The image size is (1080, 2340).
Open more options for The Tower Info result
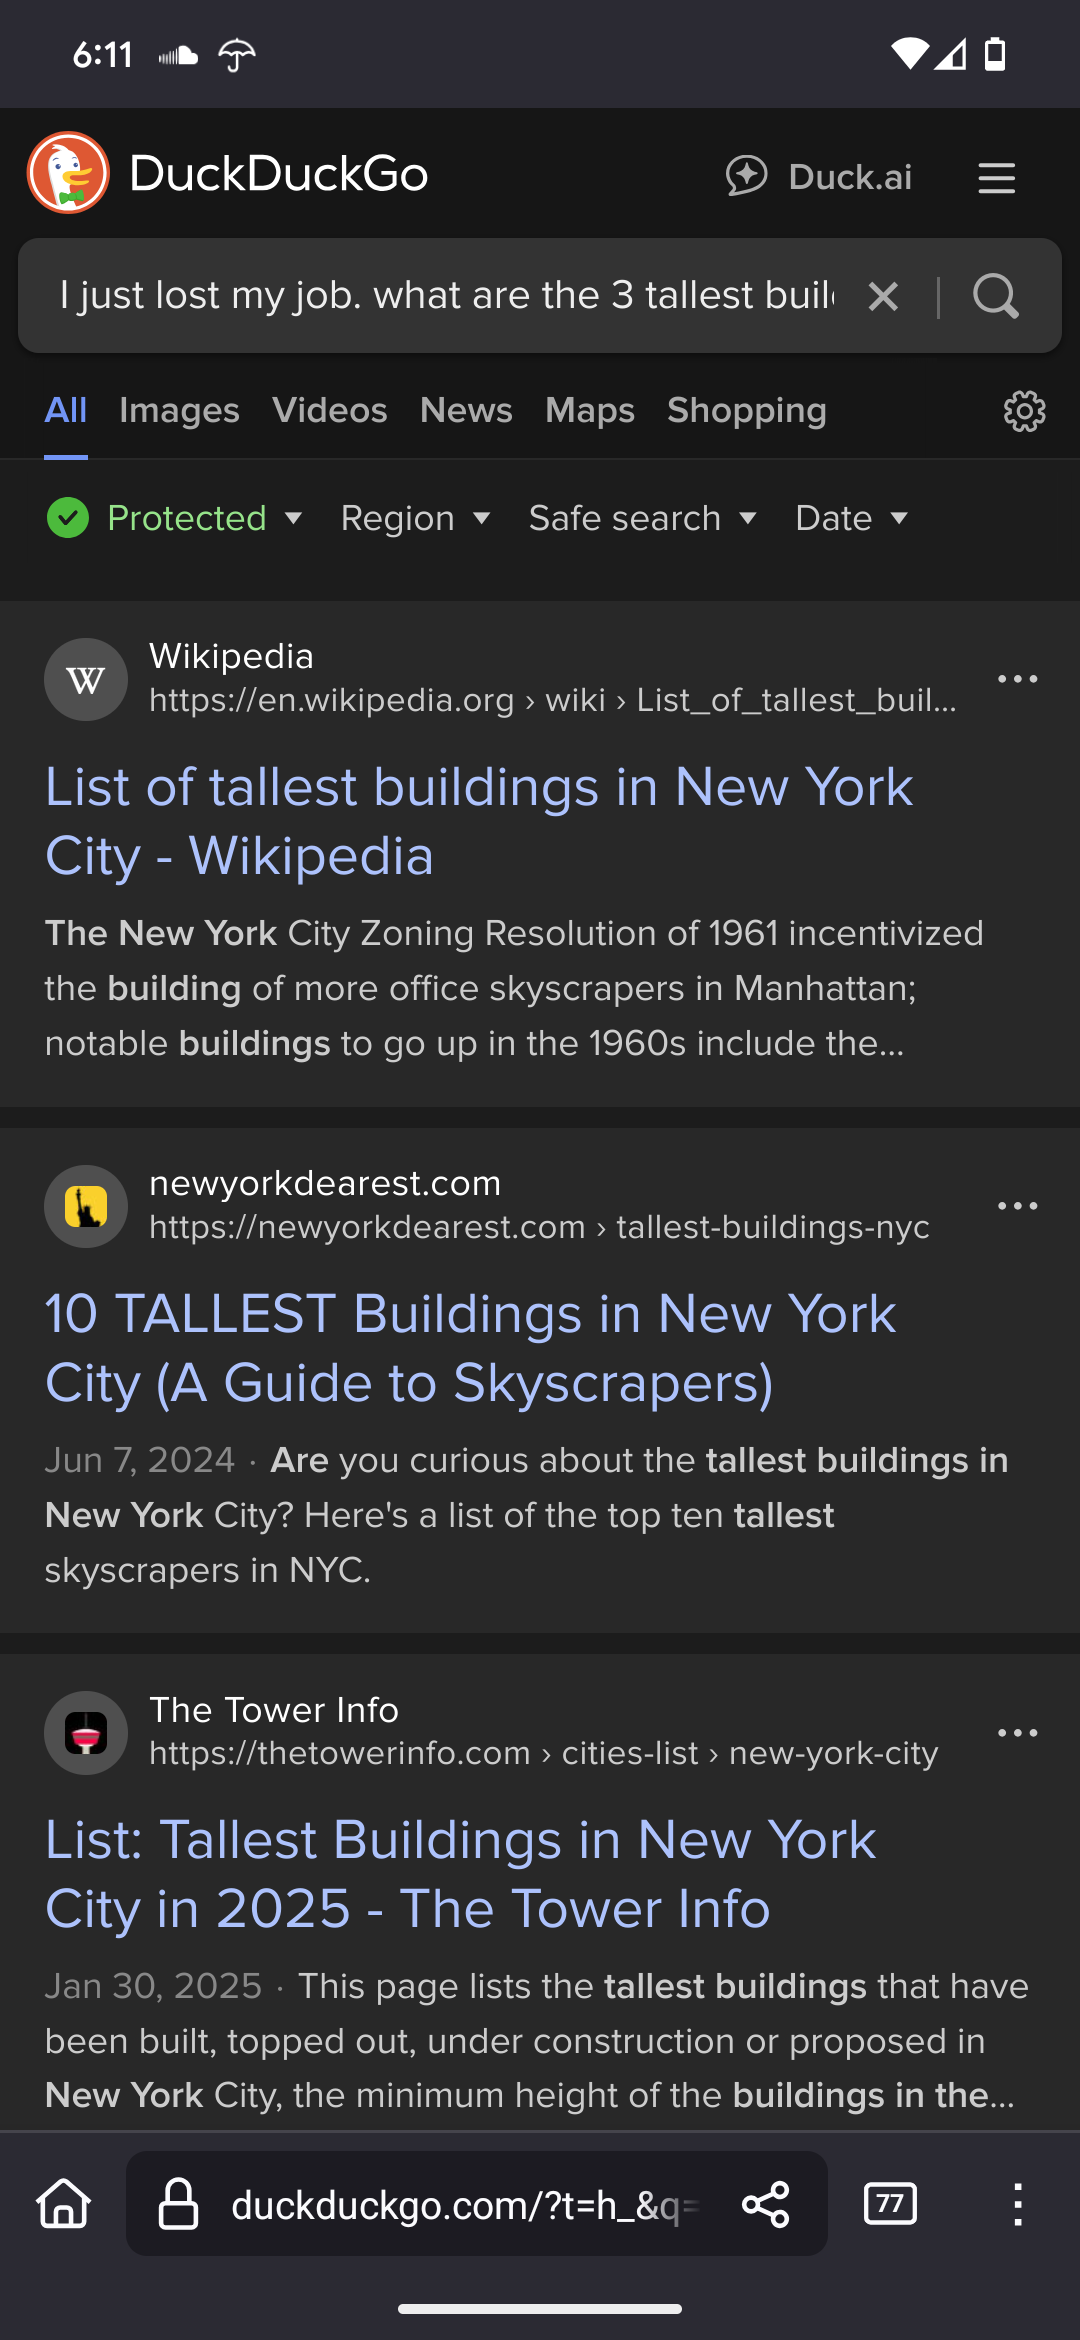1018,1733
